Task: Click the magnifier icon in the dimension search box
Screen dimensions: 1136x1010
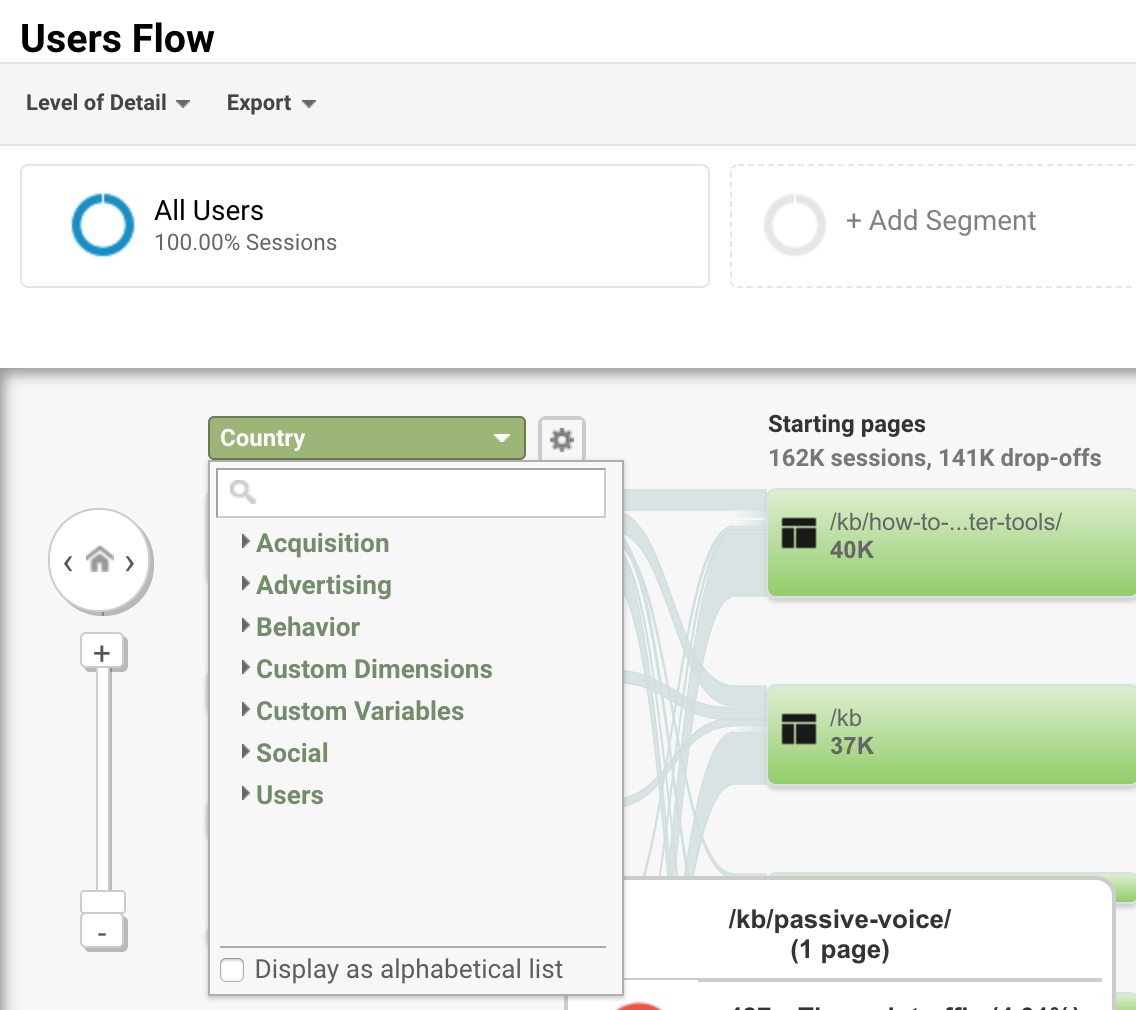Action: pos(241,492)
